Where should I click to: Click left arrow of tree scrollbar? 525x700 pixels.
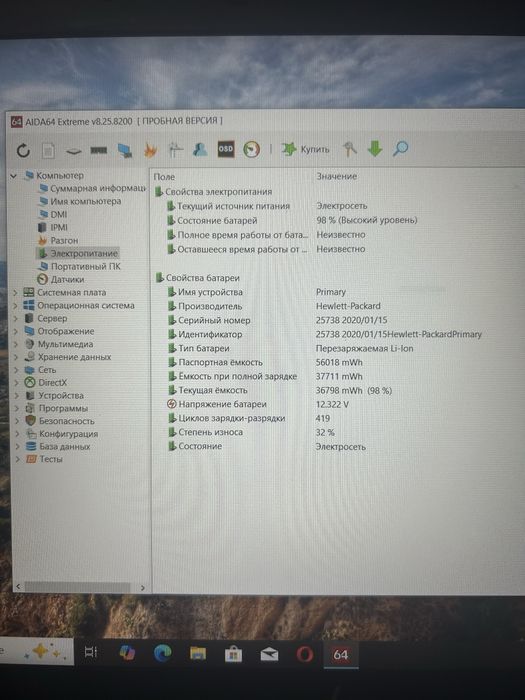coord(18,587)
